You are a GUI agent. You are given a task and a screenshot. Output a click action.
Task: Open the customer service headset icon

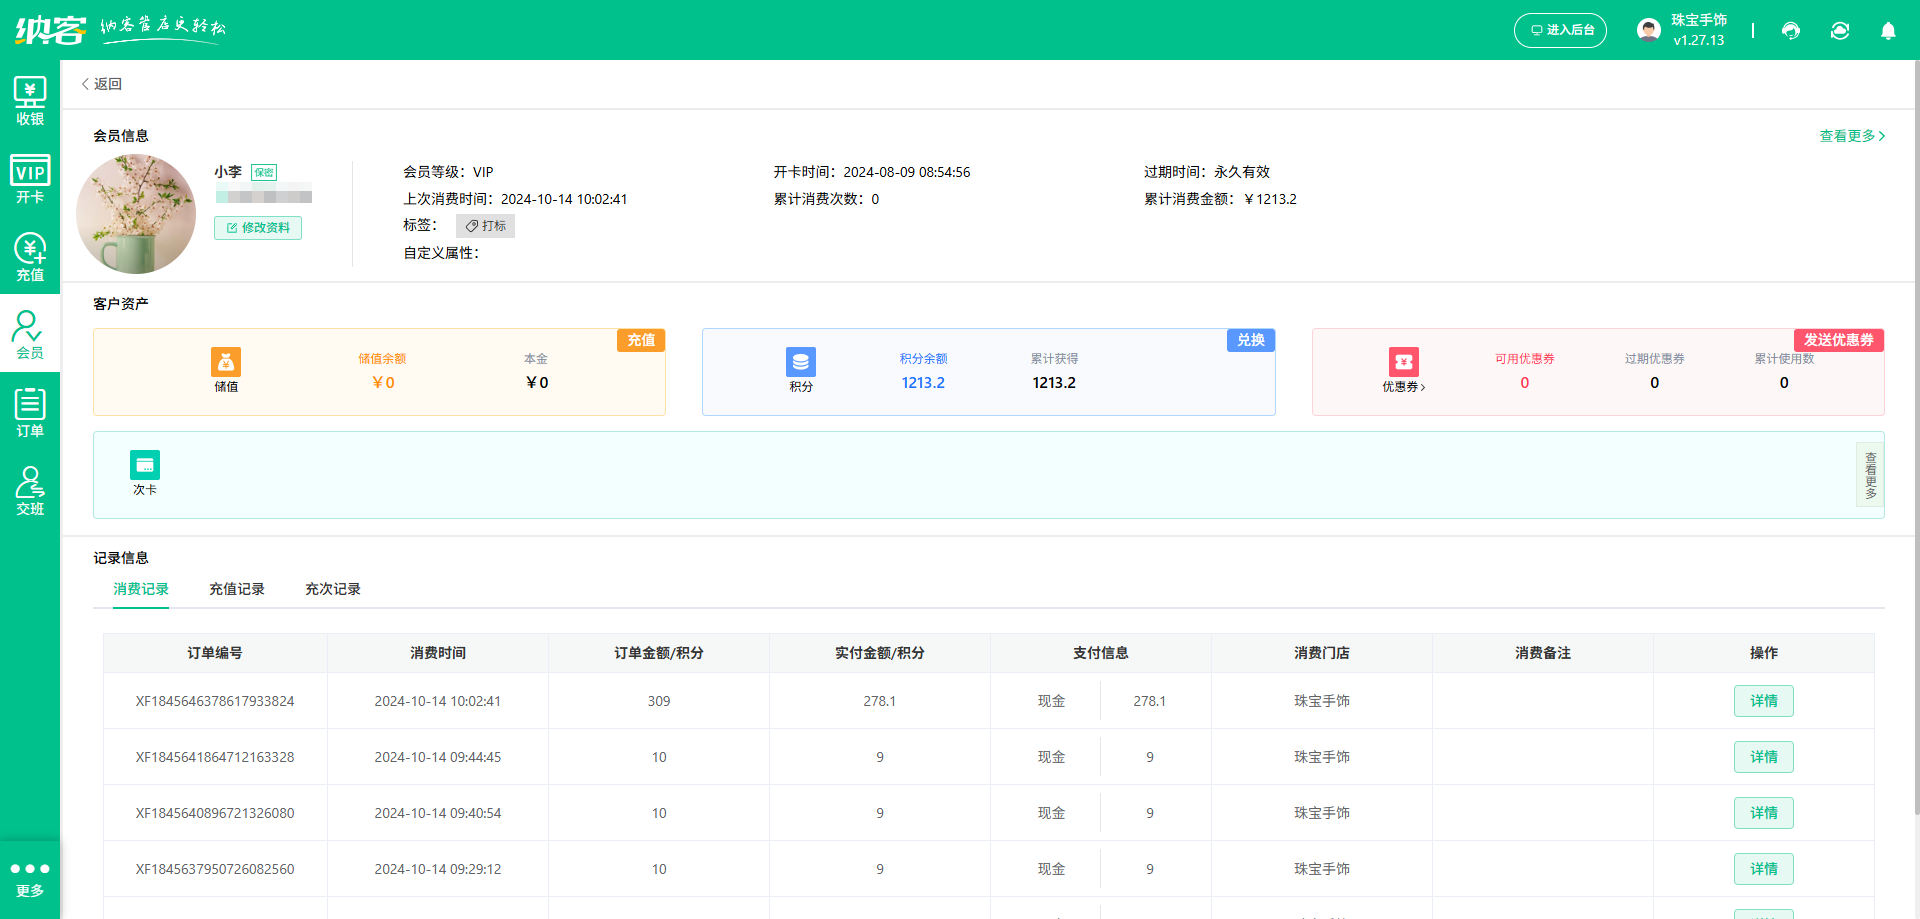tap(1791, 31)
